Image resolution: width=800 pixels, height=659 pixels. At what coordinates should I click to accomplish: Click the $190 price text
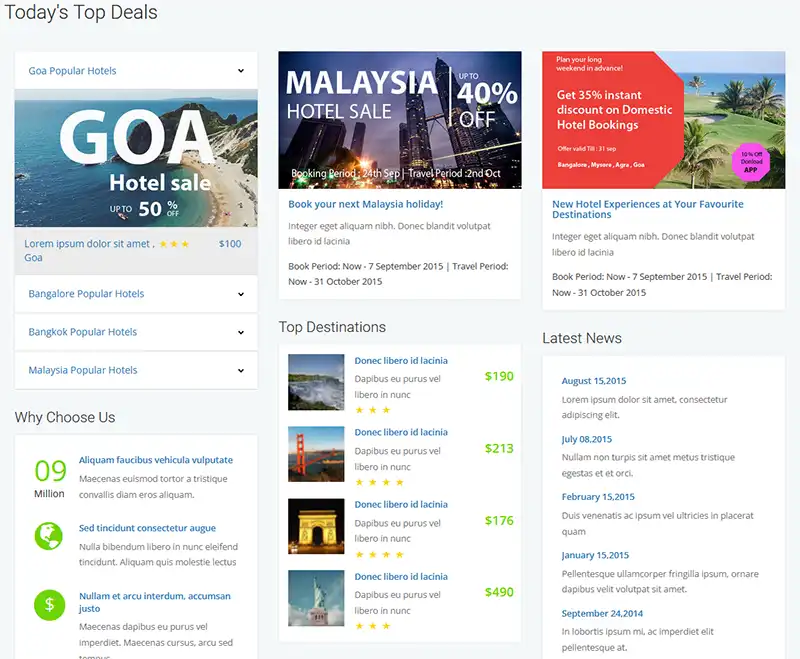pyautogui.click(x=499, y=376)
